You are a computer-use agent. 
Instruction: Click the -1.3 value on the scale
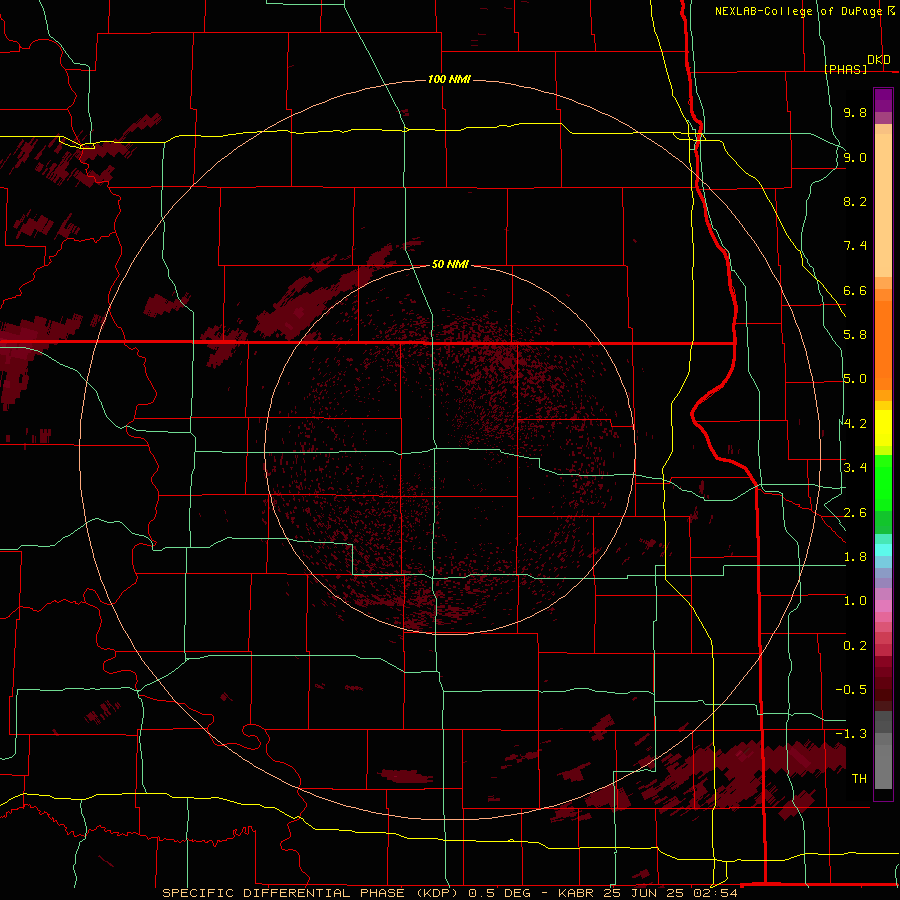tap(851, 734)
